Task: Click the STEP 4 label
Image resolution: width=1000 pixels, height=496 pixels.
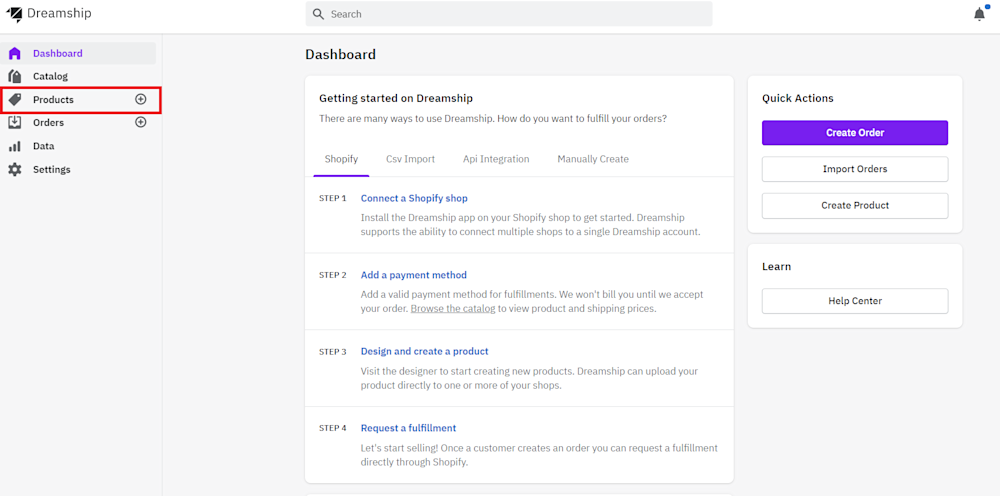Action: [332, 428]
